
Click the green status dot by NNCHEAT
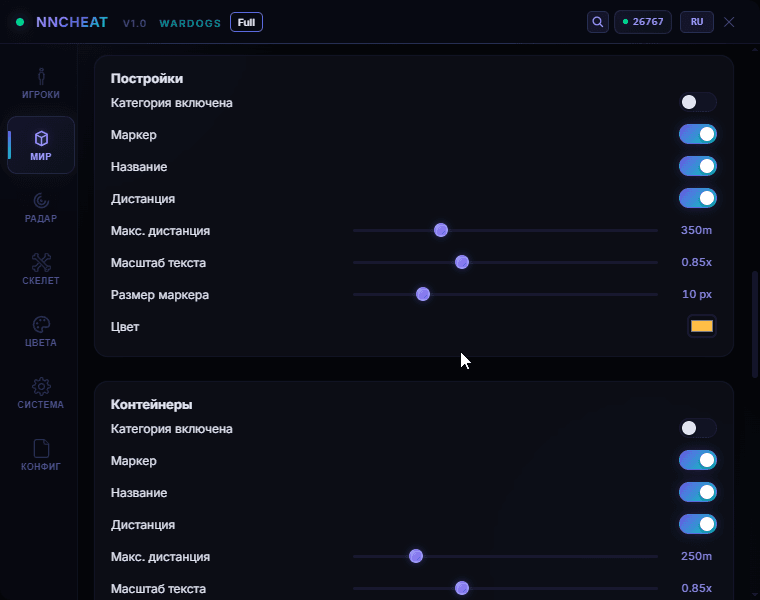click(x=20, y=22)
